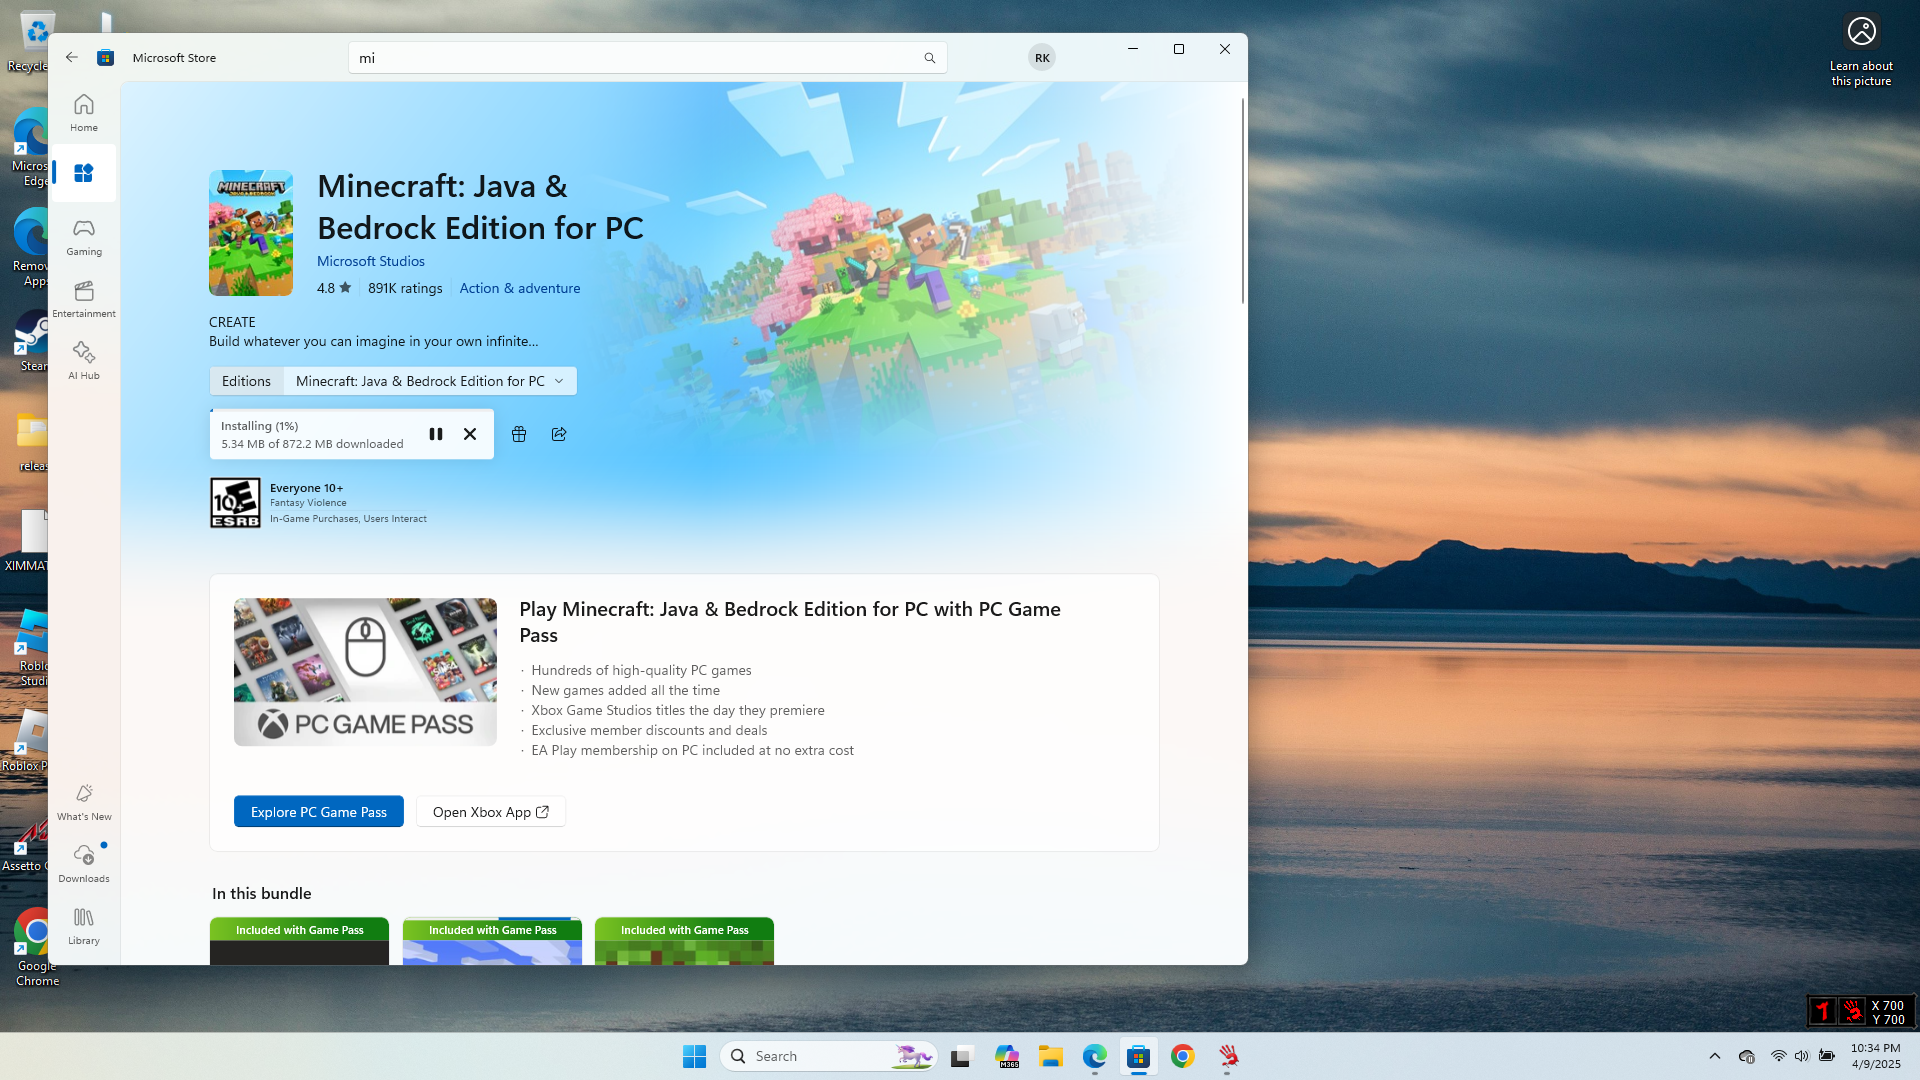The height and width of the screenshot is (1080, 1920).
Task: Click the Store page vertical scrollbar
Action: pyautogui.click(x=1243, y=200)
